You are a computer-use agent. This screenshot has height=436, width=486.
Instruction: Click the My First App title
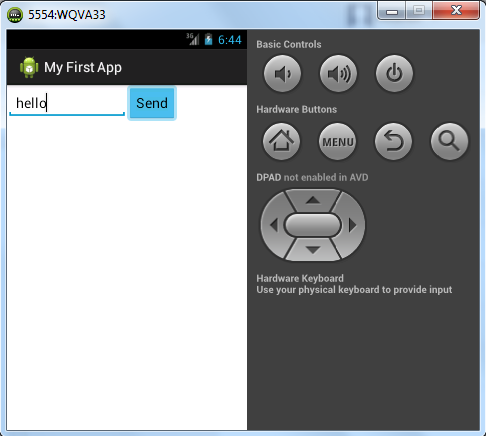point(83,67)
